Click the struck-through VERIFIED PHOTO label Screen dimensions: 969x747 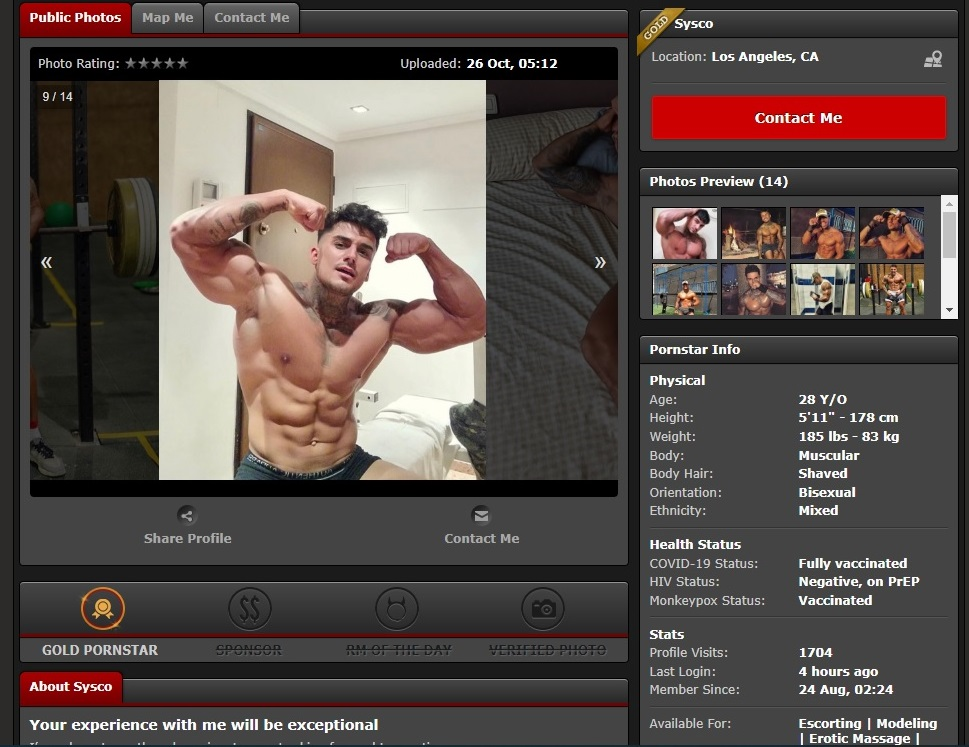click(x=548, y=650)
